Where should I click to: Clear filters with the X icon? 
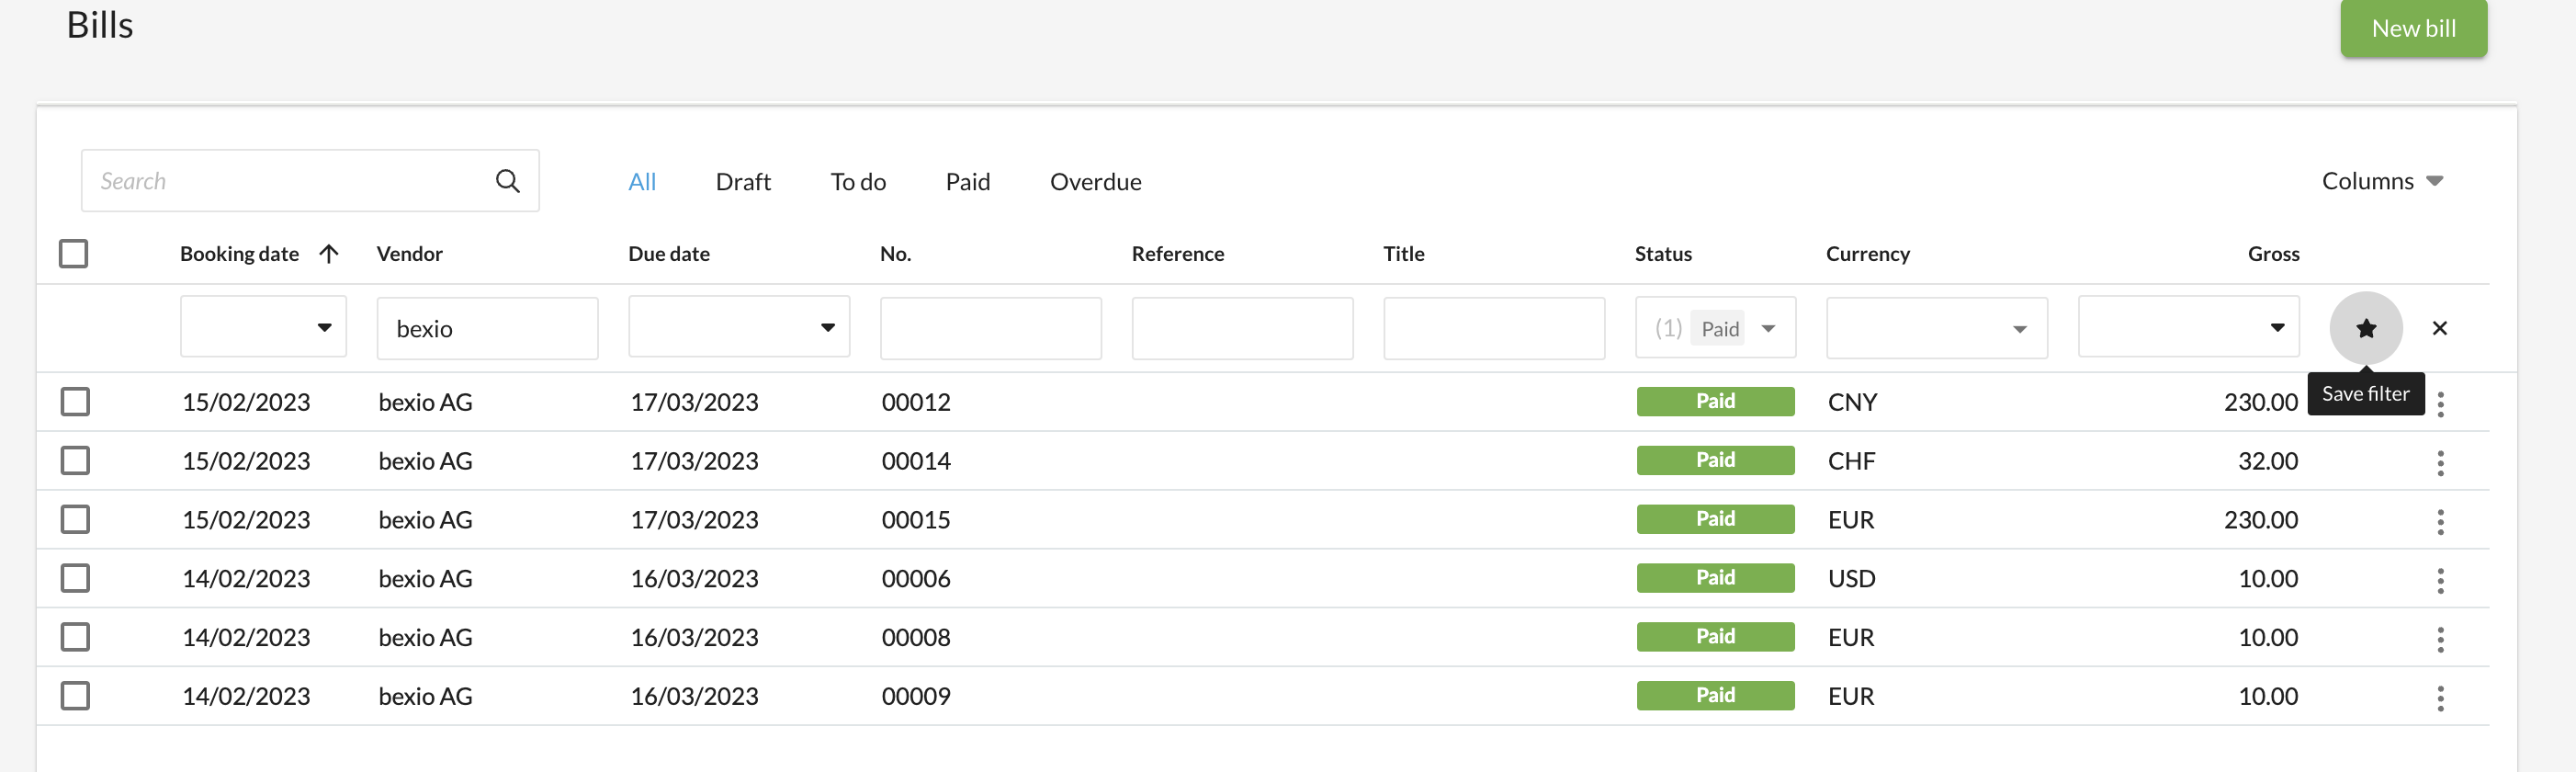[x=2439, y=328]
